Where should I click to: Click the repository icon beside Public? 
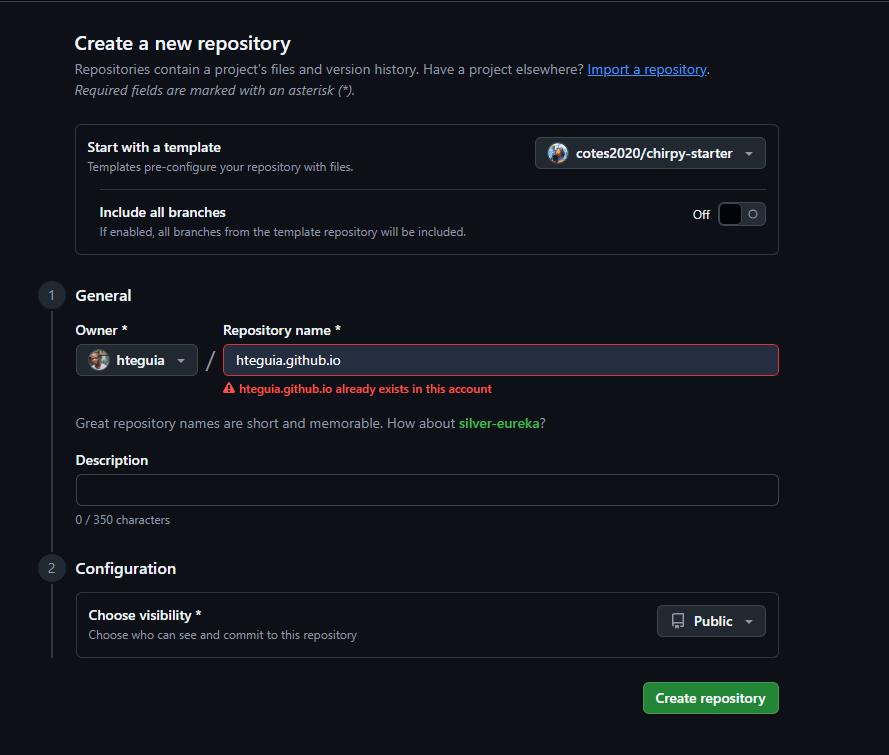pyautogui.click(x=678, y=621)
